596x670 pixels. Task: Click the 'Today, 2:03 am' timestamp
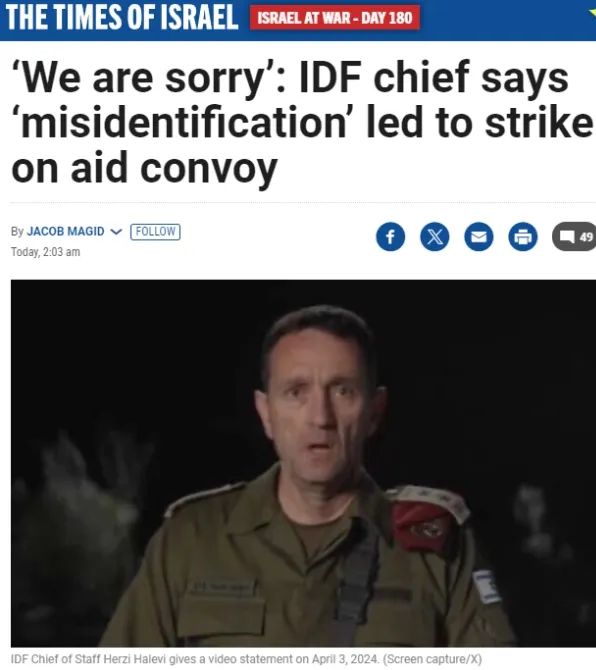click(x=45, y=252)
